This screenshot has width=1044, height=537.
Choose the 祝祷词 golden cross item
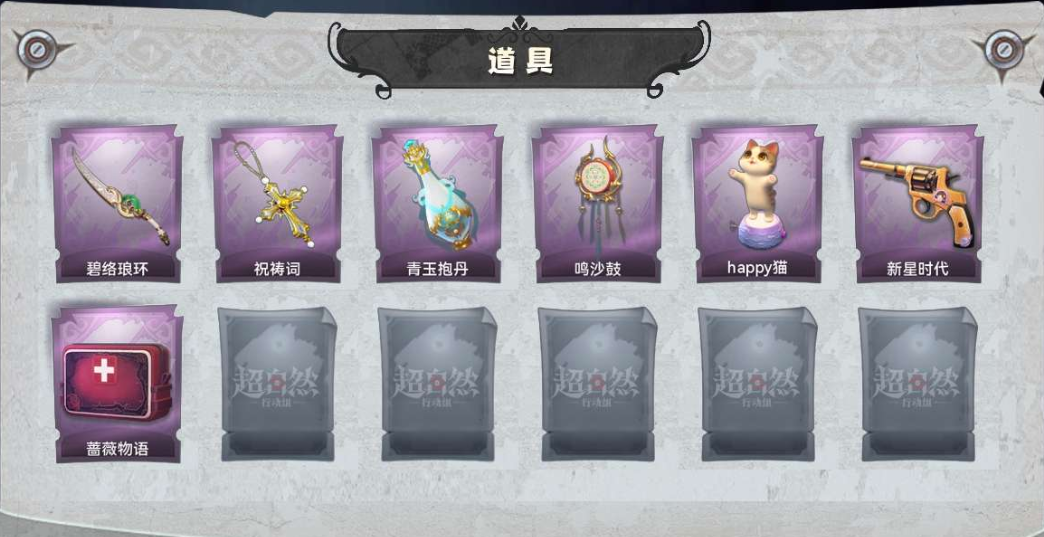tap(277, 203)
